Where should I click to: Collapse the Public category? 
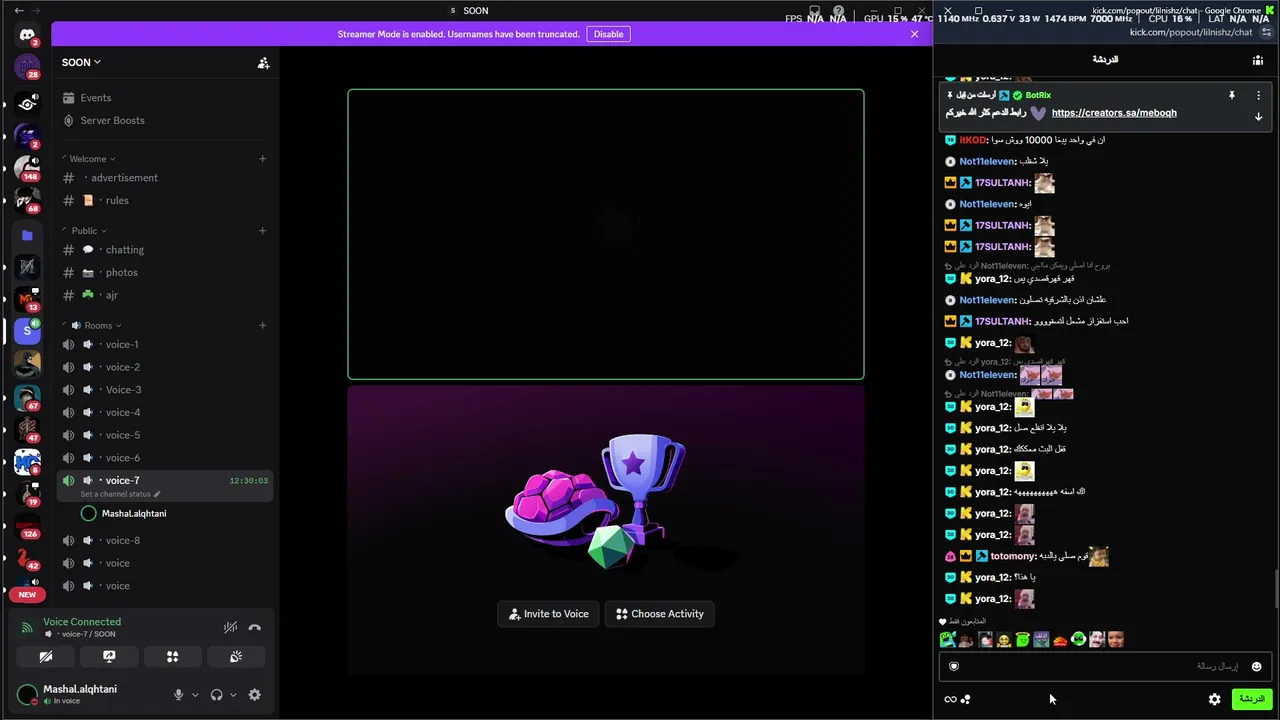(86, 231)
